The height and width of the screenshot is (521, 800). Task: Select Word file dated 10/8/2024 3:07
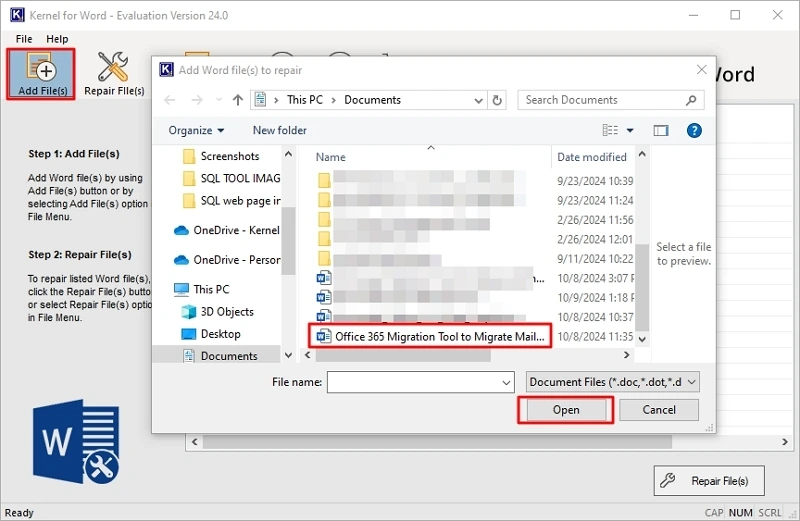[x=474, y=278]
